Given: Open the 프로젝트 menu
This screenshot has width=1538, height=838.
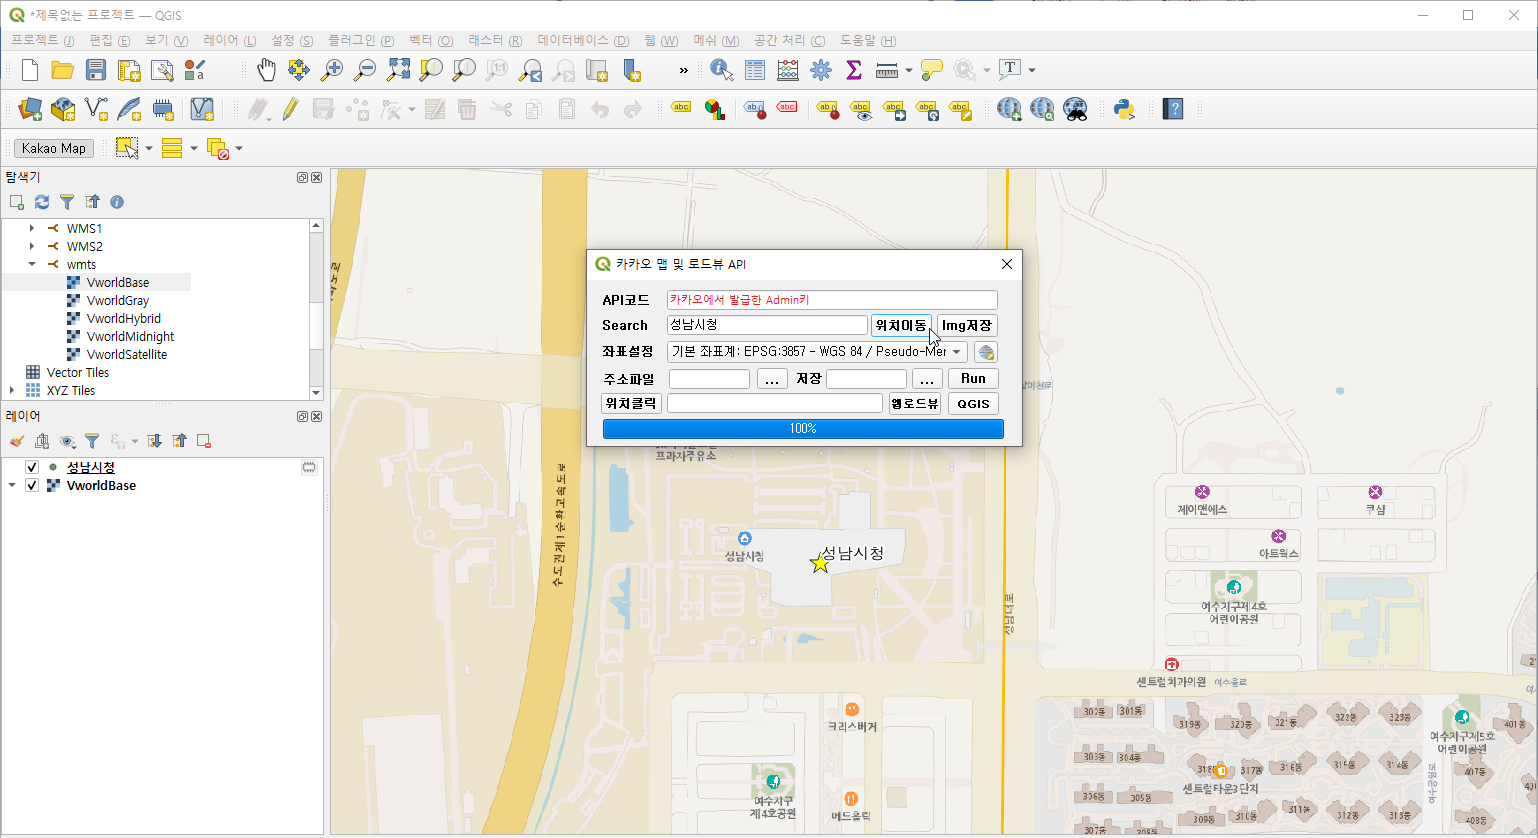Looking at the screenshot, I should pyautogui.click(x=43, y=40).
